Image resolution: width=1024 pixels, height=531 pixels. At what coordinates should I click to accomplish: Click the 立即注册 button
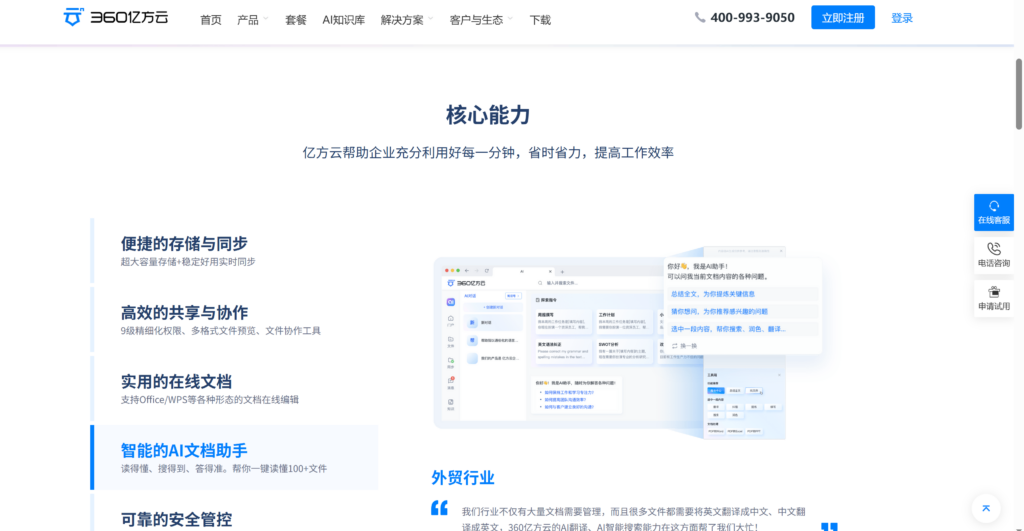pyautogui.click(x=842, y=18)
